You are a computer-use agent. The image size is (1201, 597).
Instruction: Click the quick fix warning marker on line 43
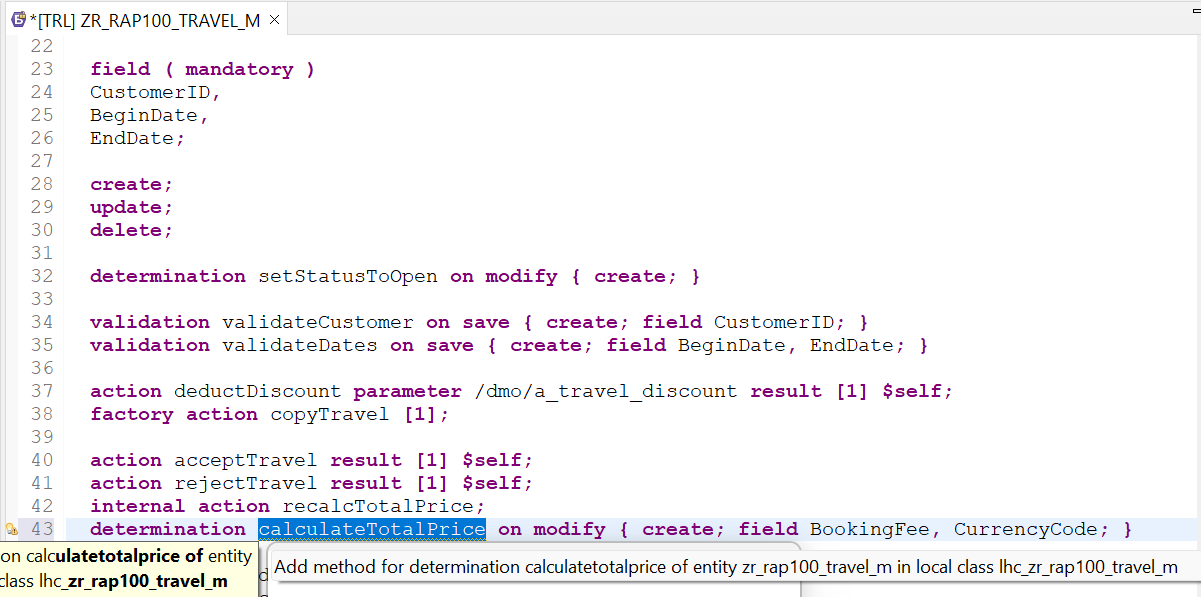11,529
